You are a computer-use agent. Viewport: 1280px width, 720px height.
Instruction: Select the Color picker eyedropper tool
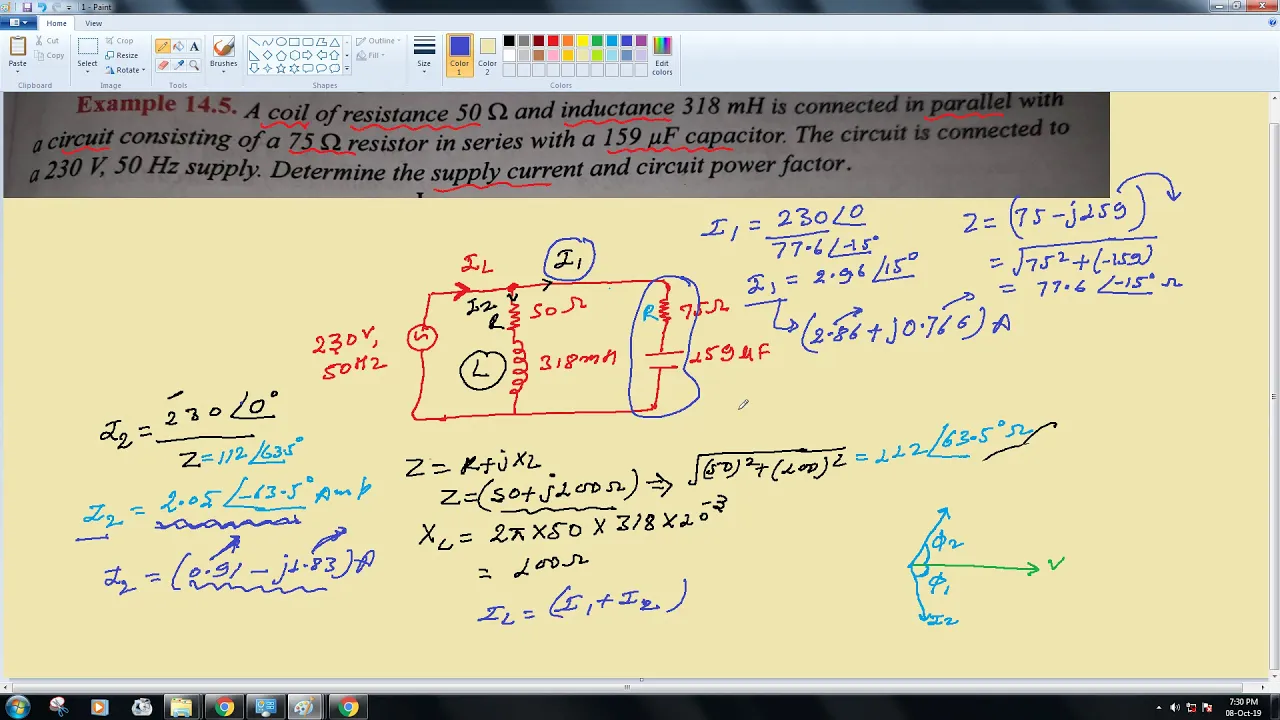(x=178, y=65)
